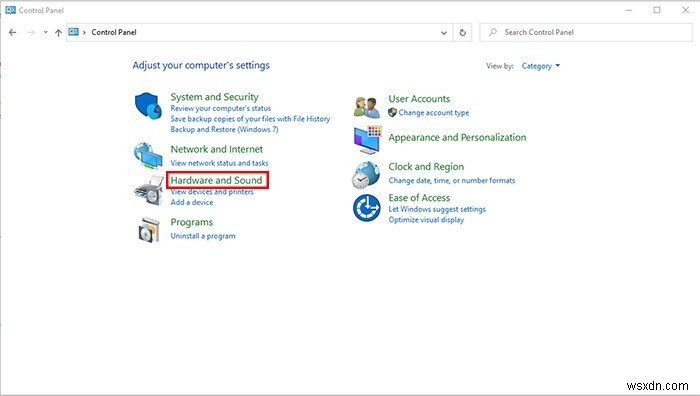Viewport: 700px width, 396px height.
Task: Click the search magnifier icon
Action: coord(492,32)
